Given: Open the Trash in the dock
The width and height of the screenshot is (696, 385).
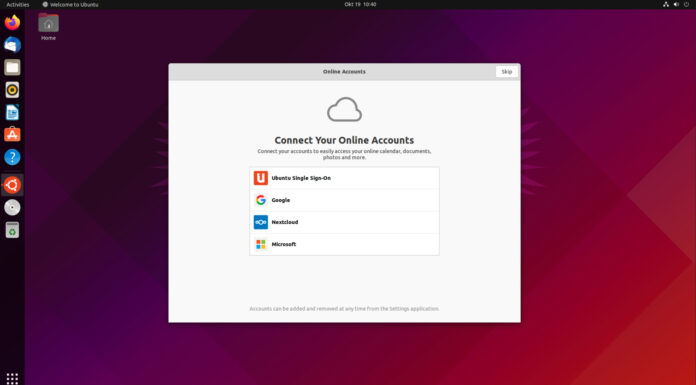Looking at the screenshot, I should (x=12, y=230).
